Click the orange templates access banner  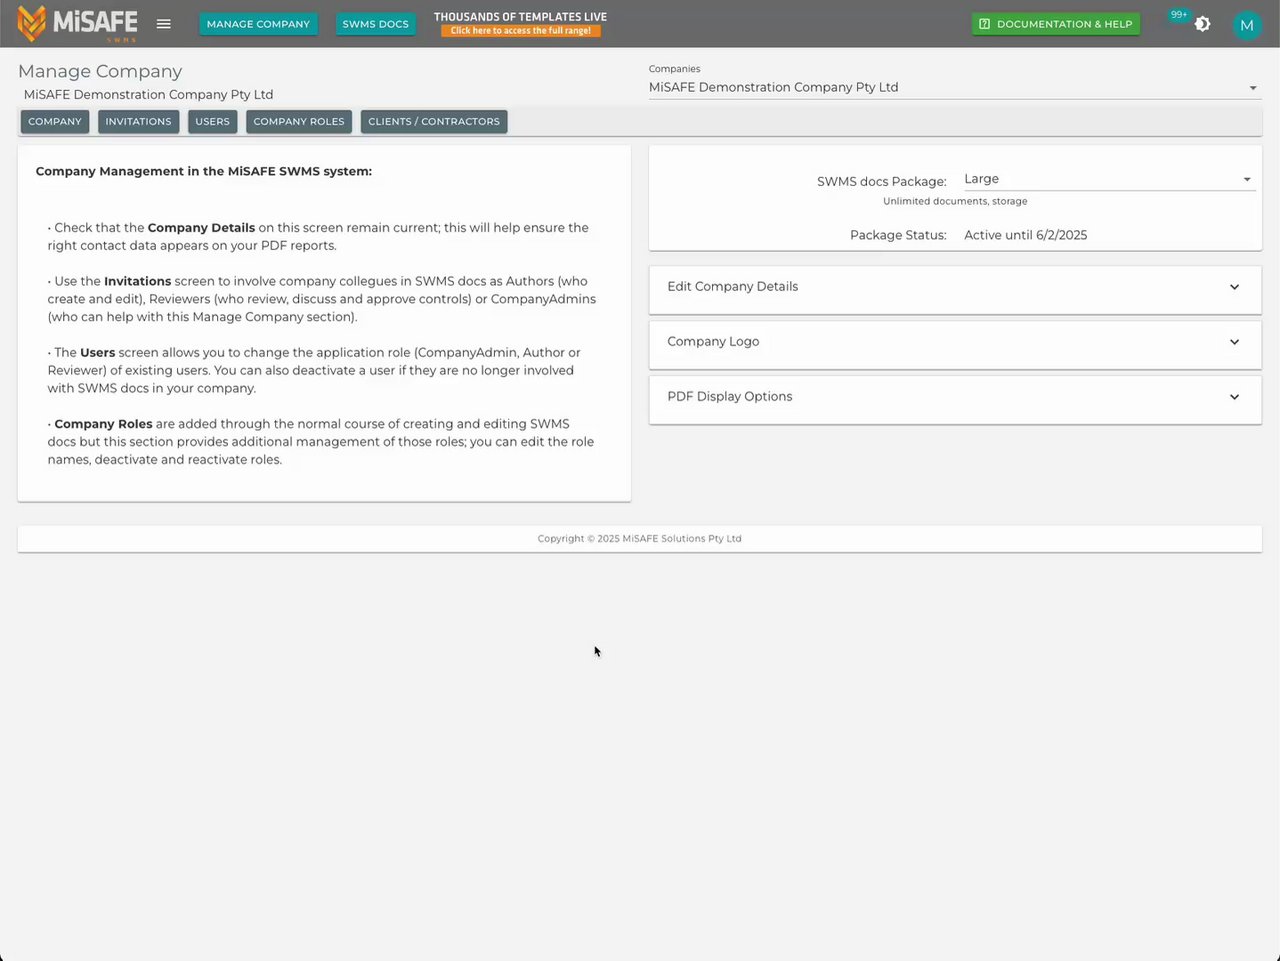pyautogui.click(x=520, y=31)
